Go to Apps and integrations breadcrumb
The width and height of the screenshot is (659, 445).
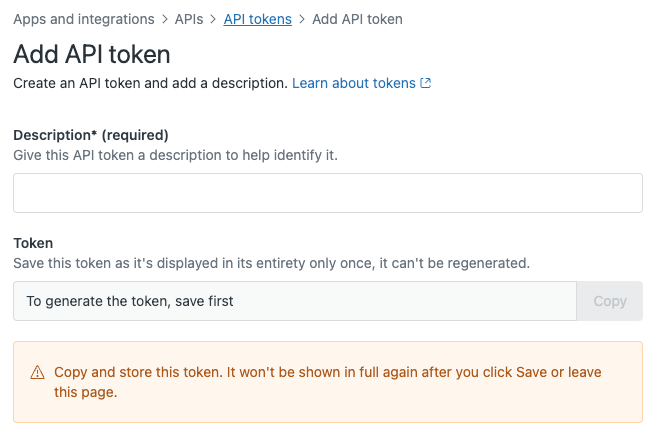click(x=84, y=19)
